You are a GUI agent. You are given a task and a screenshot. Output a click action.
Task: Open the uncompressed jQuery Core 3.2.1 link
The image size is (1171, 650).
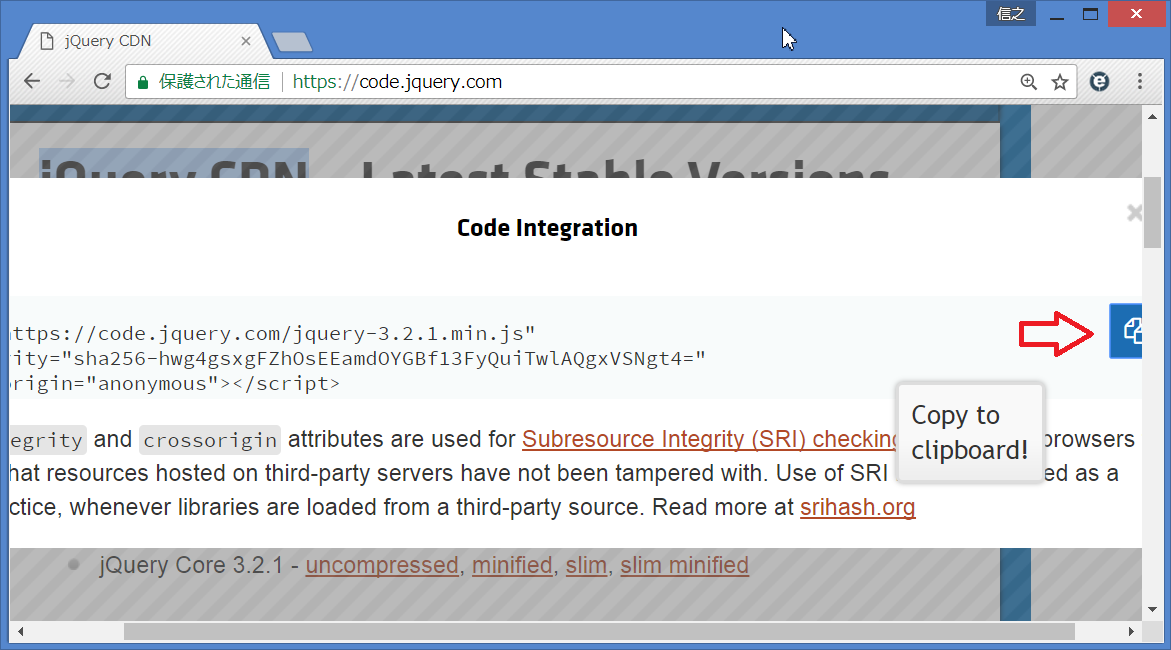point(382,565)
